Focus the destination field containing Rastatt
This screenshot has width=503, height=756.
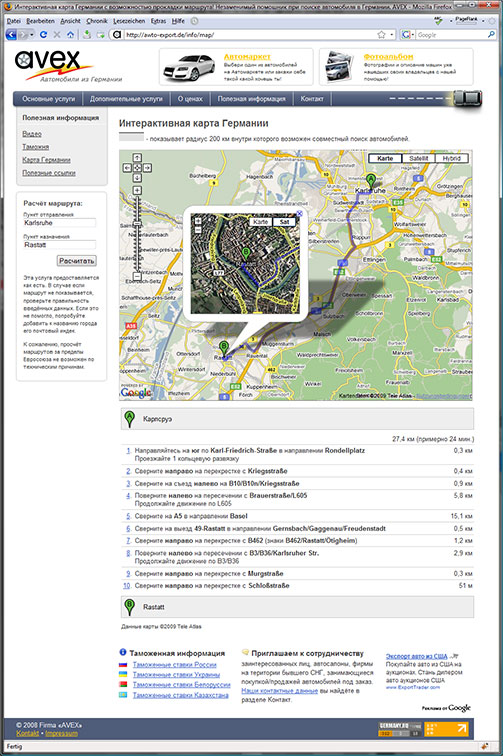[x=59, y=245]
